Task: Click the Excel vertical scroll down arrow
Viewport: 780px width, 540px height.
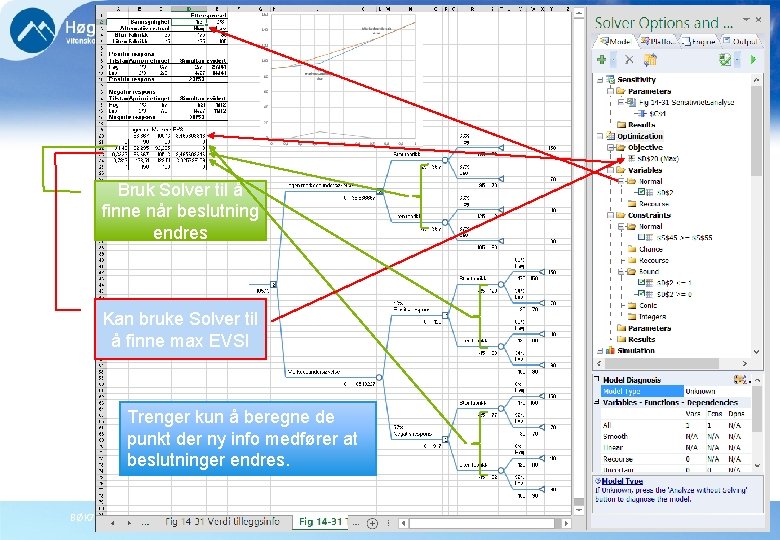Action: coord(579,511)
